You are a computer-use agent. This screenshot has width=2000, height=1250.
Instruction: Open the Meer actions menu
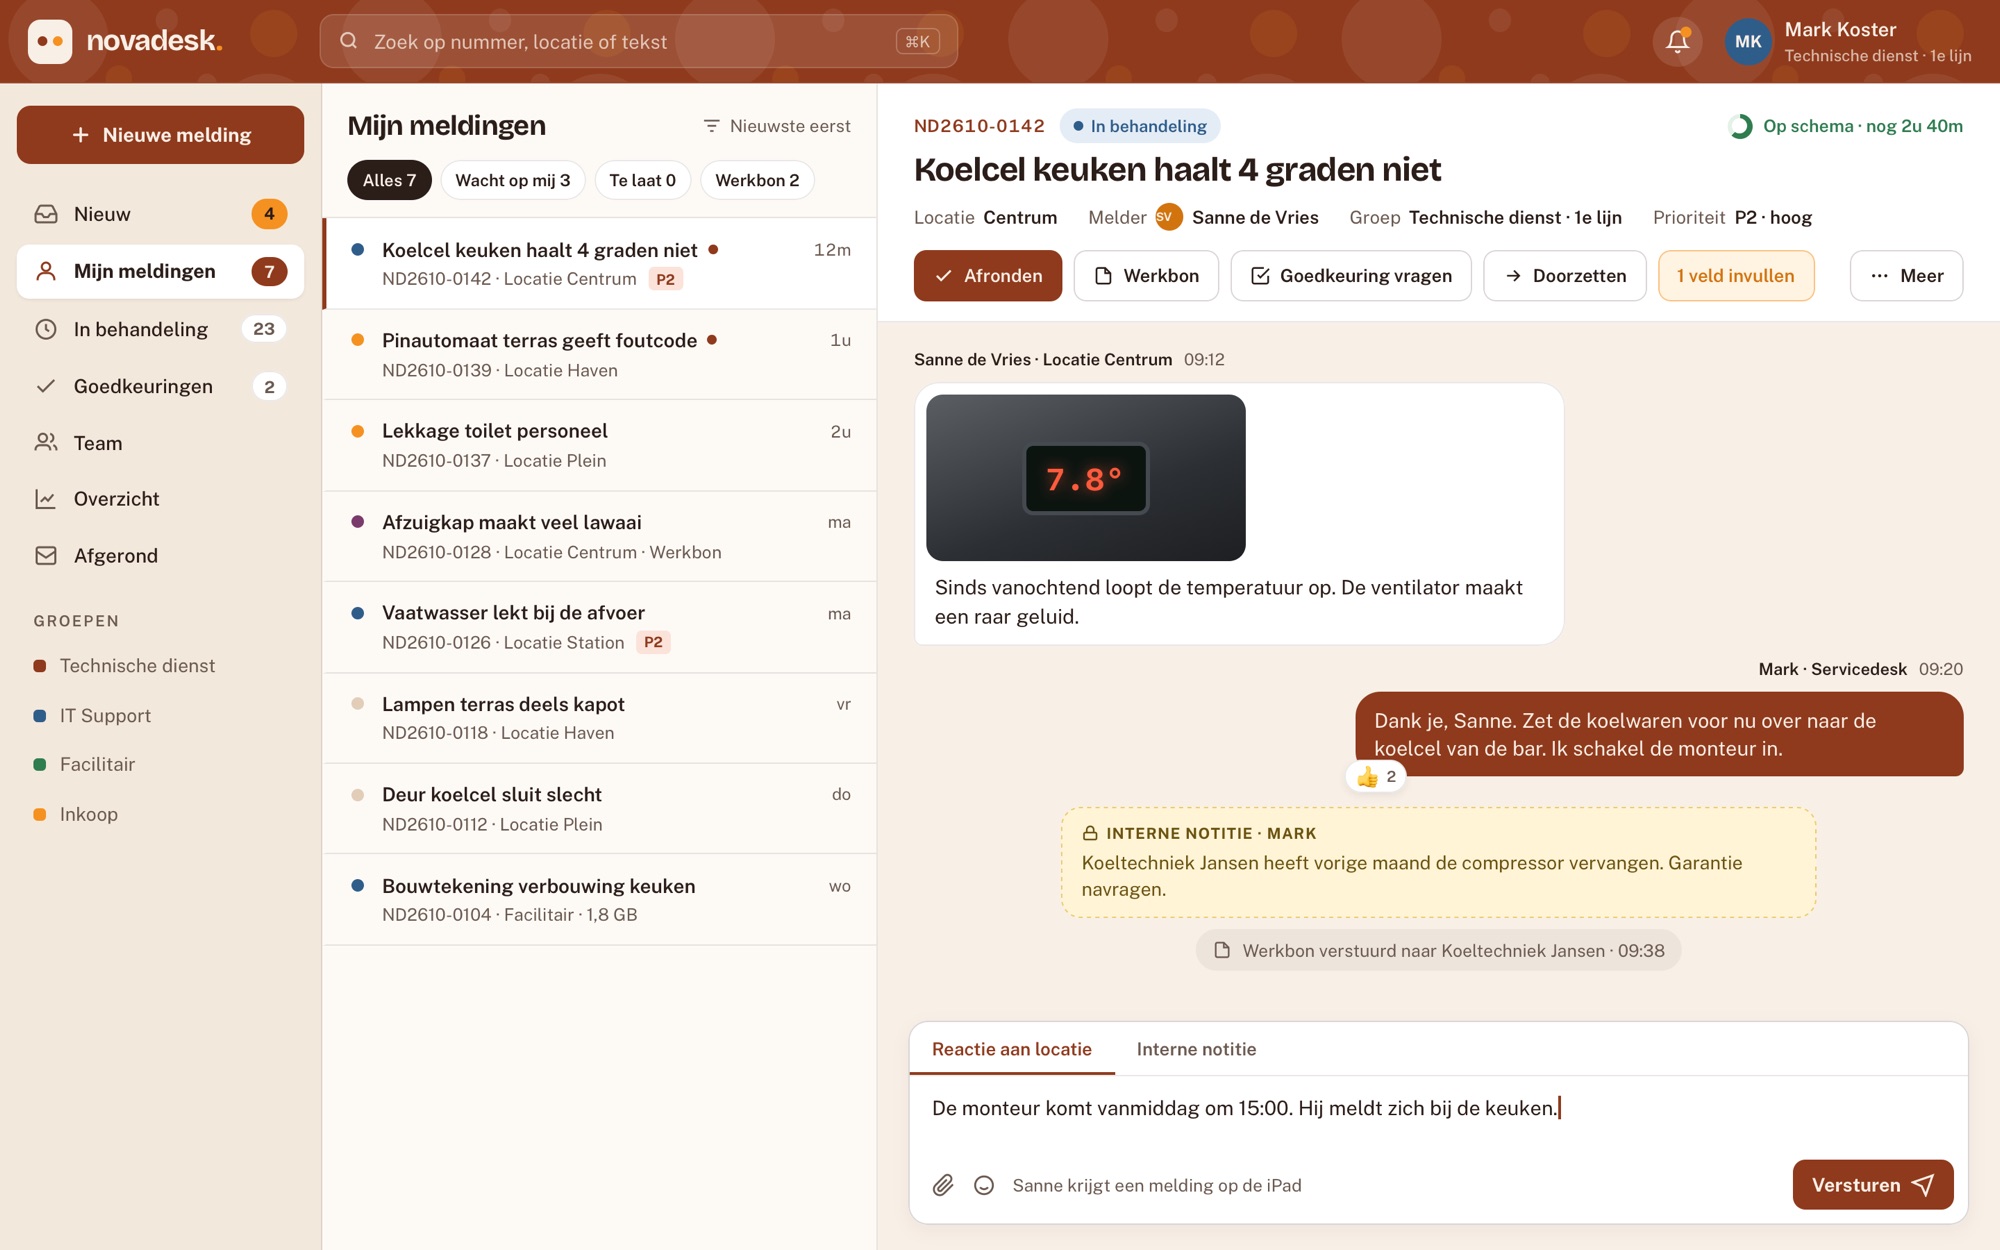pyautogui.click(x=1906, y=276)
